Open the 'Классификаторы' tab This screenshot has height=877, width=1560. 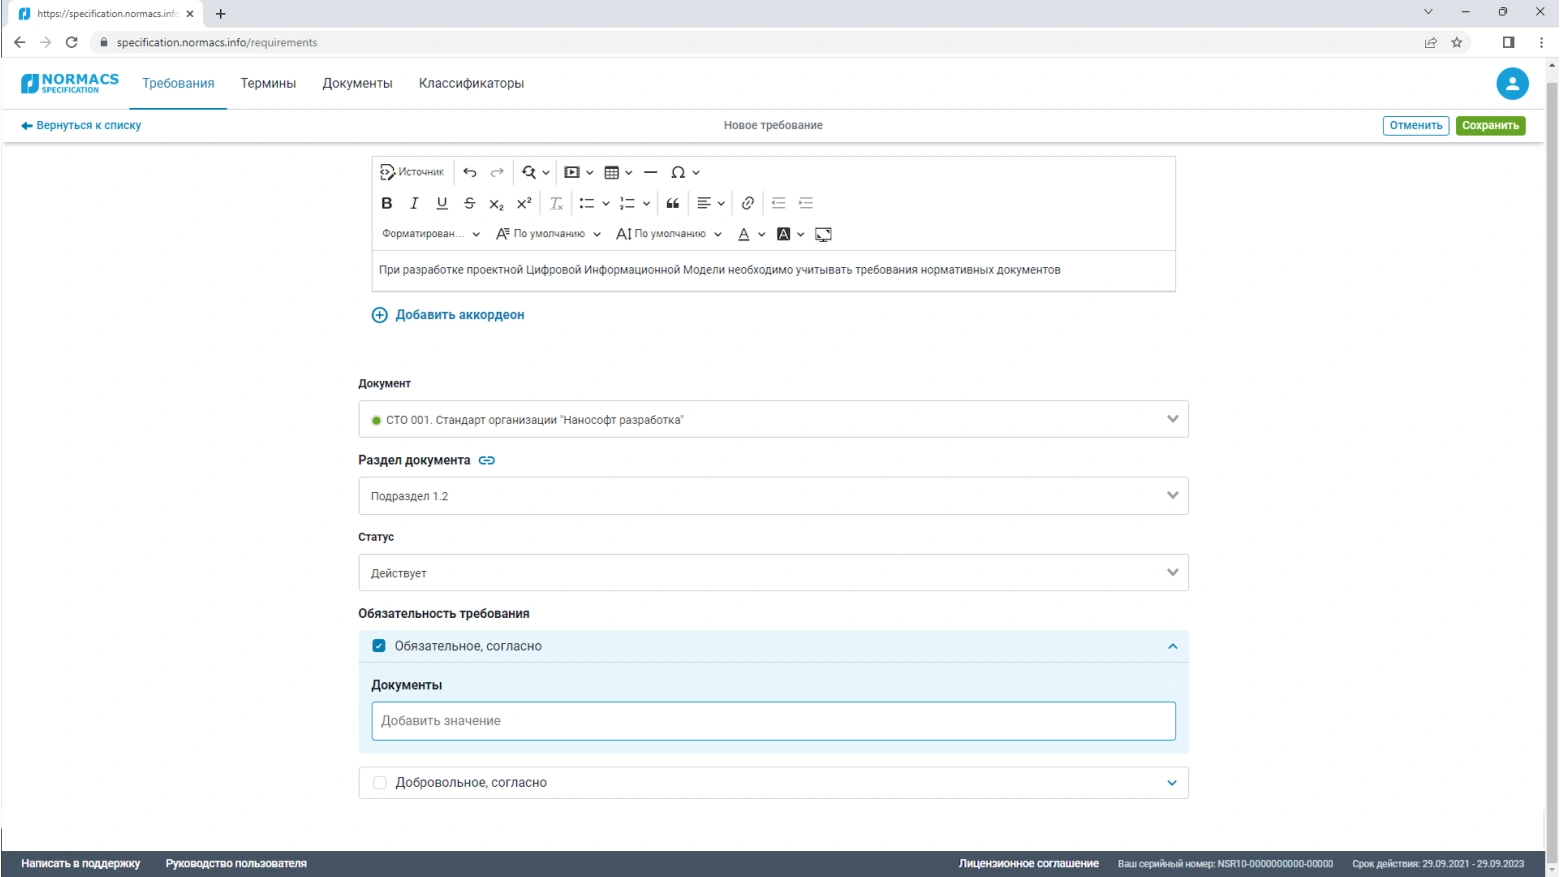tap(471, 84)
